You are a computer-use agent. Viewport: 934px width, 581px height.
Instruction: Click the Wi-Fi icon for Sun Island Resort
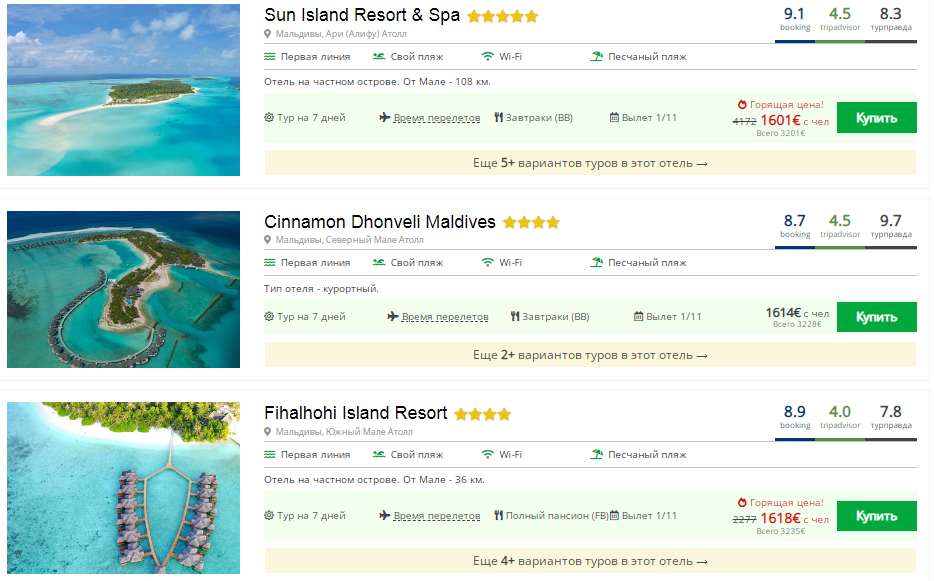(488, 57)
